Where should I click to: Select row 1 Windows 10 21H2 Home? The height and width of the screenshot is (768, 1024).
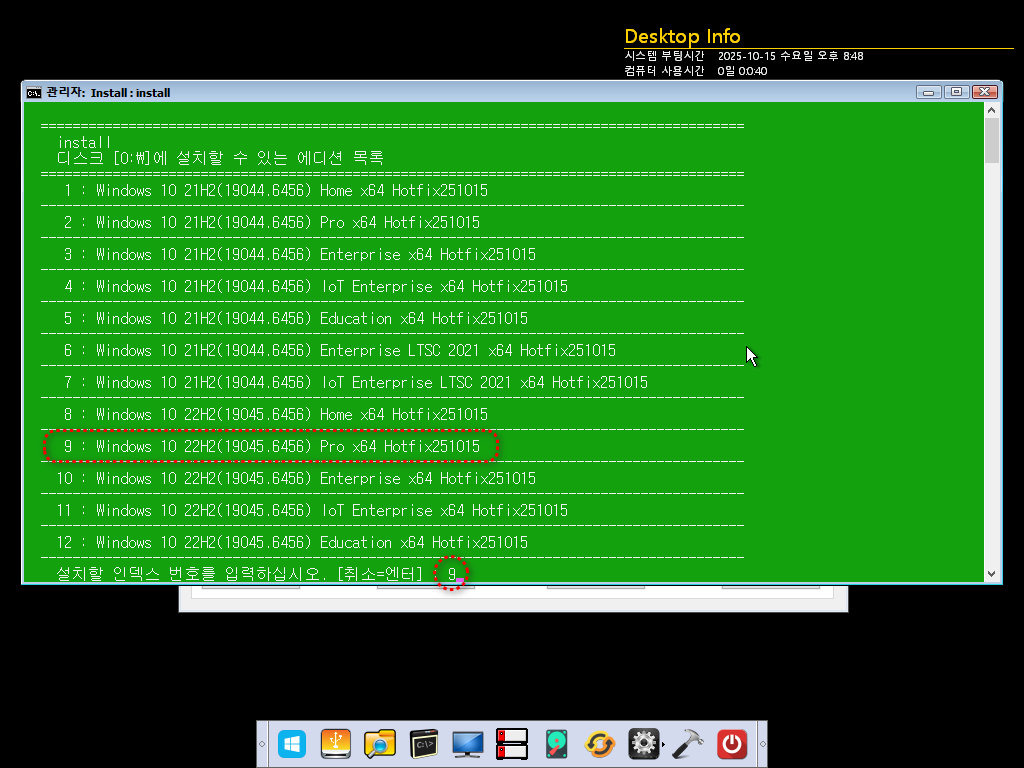click(276, 191)
